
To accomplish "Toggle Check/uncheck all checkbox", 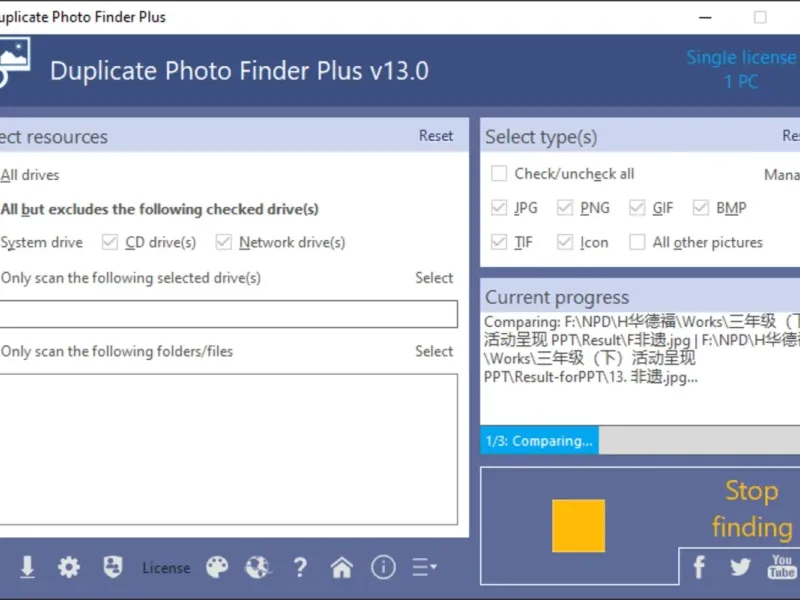I will click(x=499, y=173).
